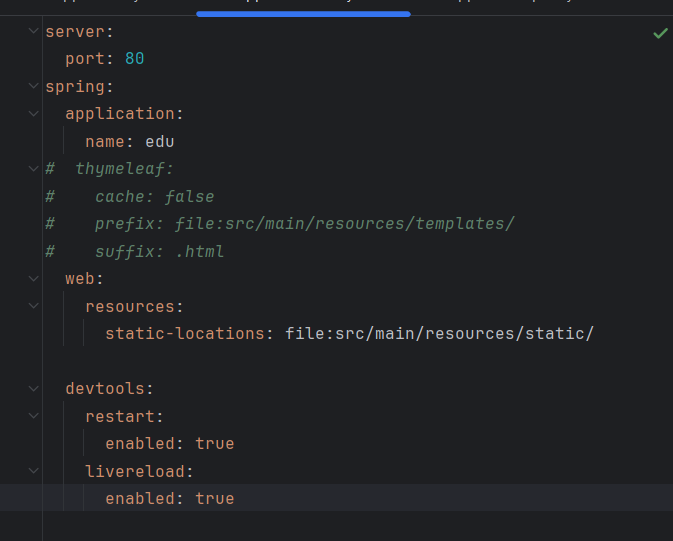Image resolution: width=673 pixels, height=541 pixels.
Task: Click the port value 80
Action: 135,59
